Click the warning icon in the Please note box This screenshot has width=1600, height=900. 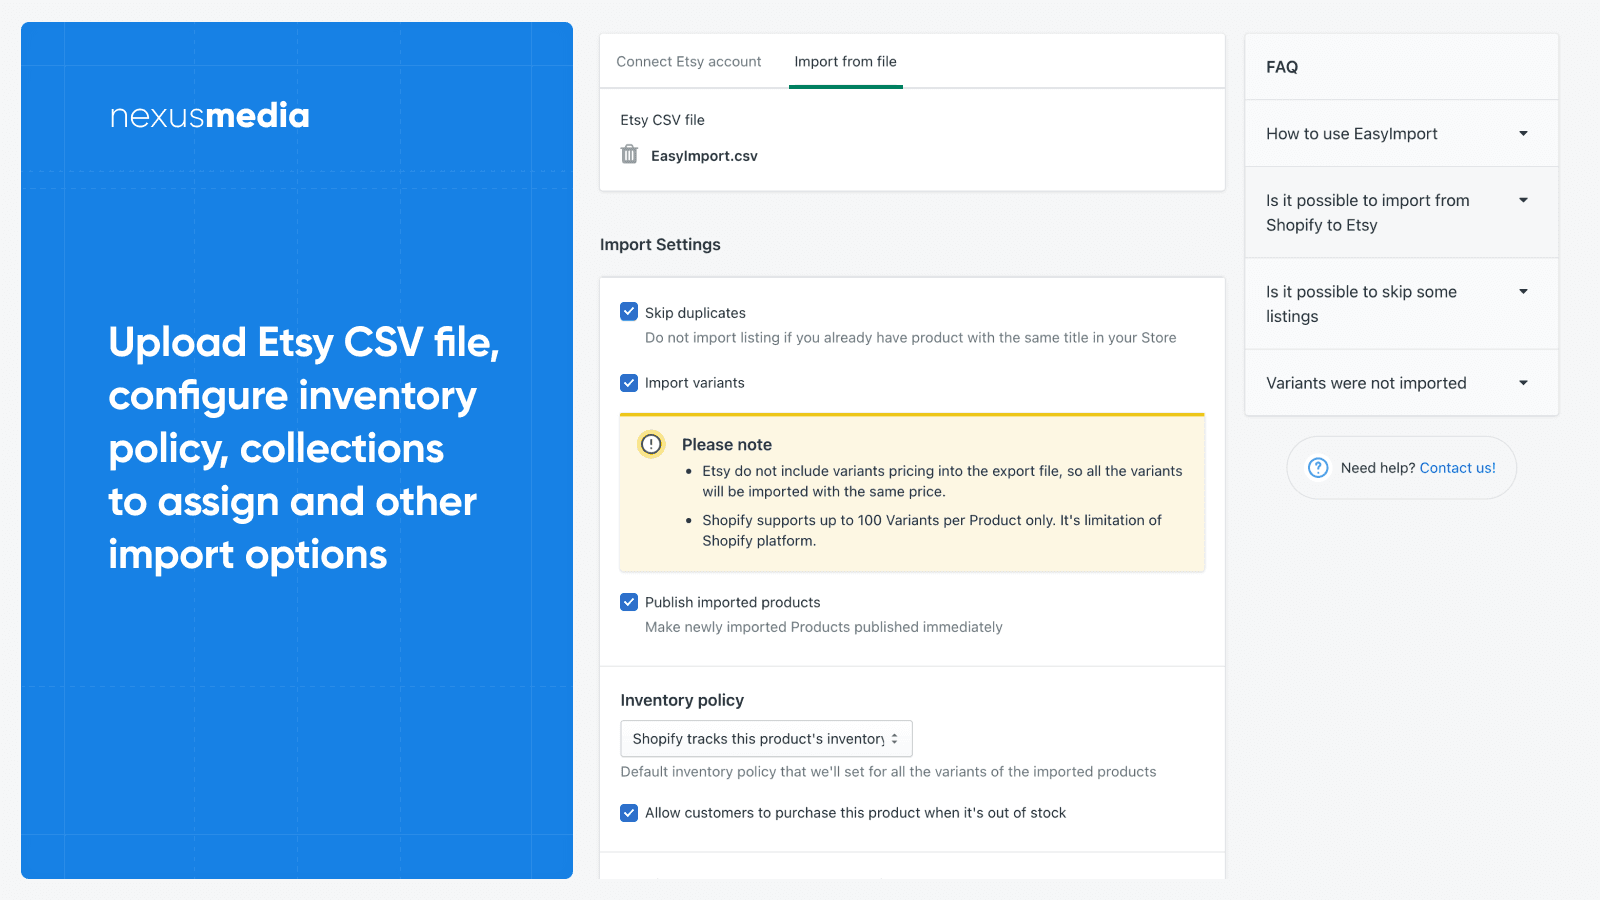click(x=651, y=444)
